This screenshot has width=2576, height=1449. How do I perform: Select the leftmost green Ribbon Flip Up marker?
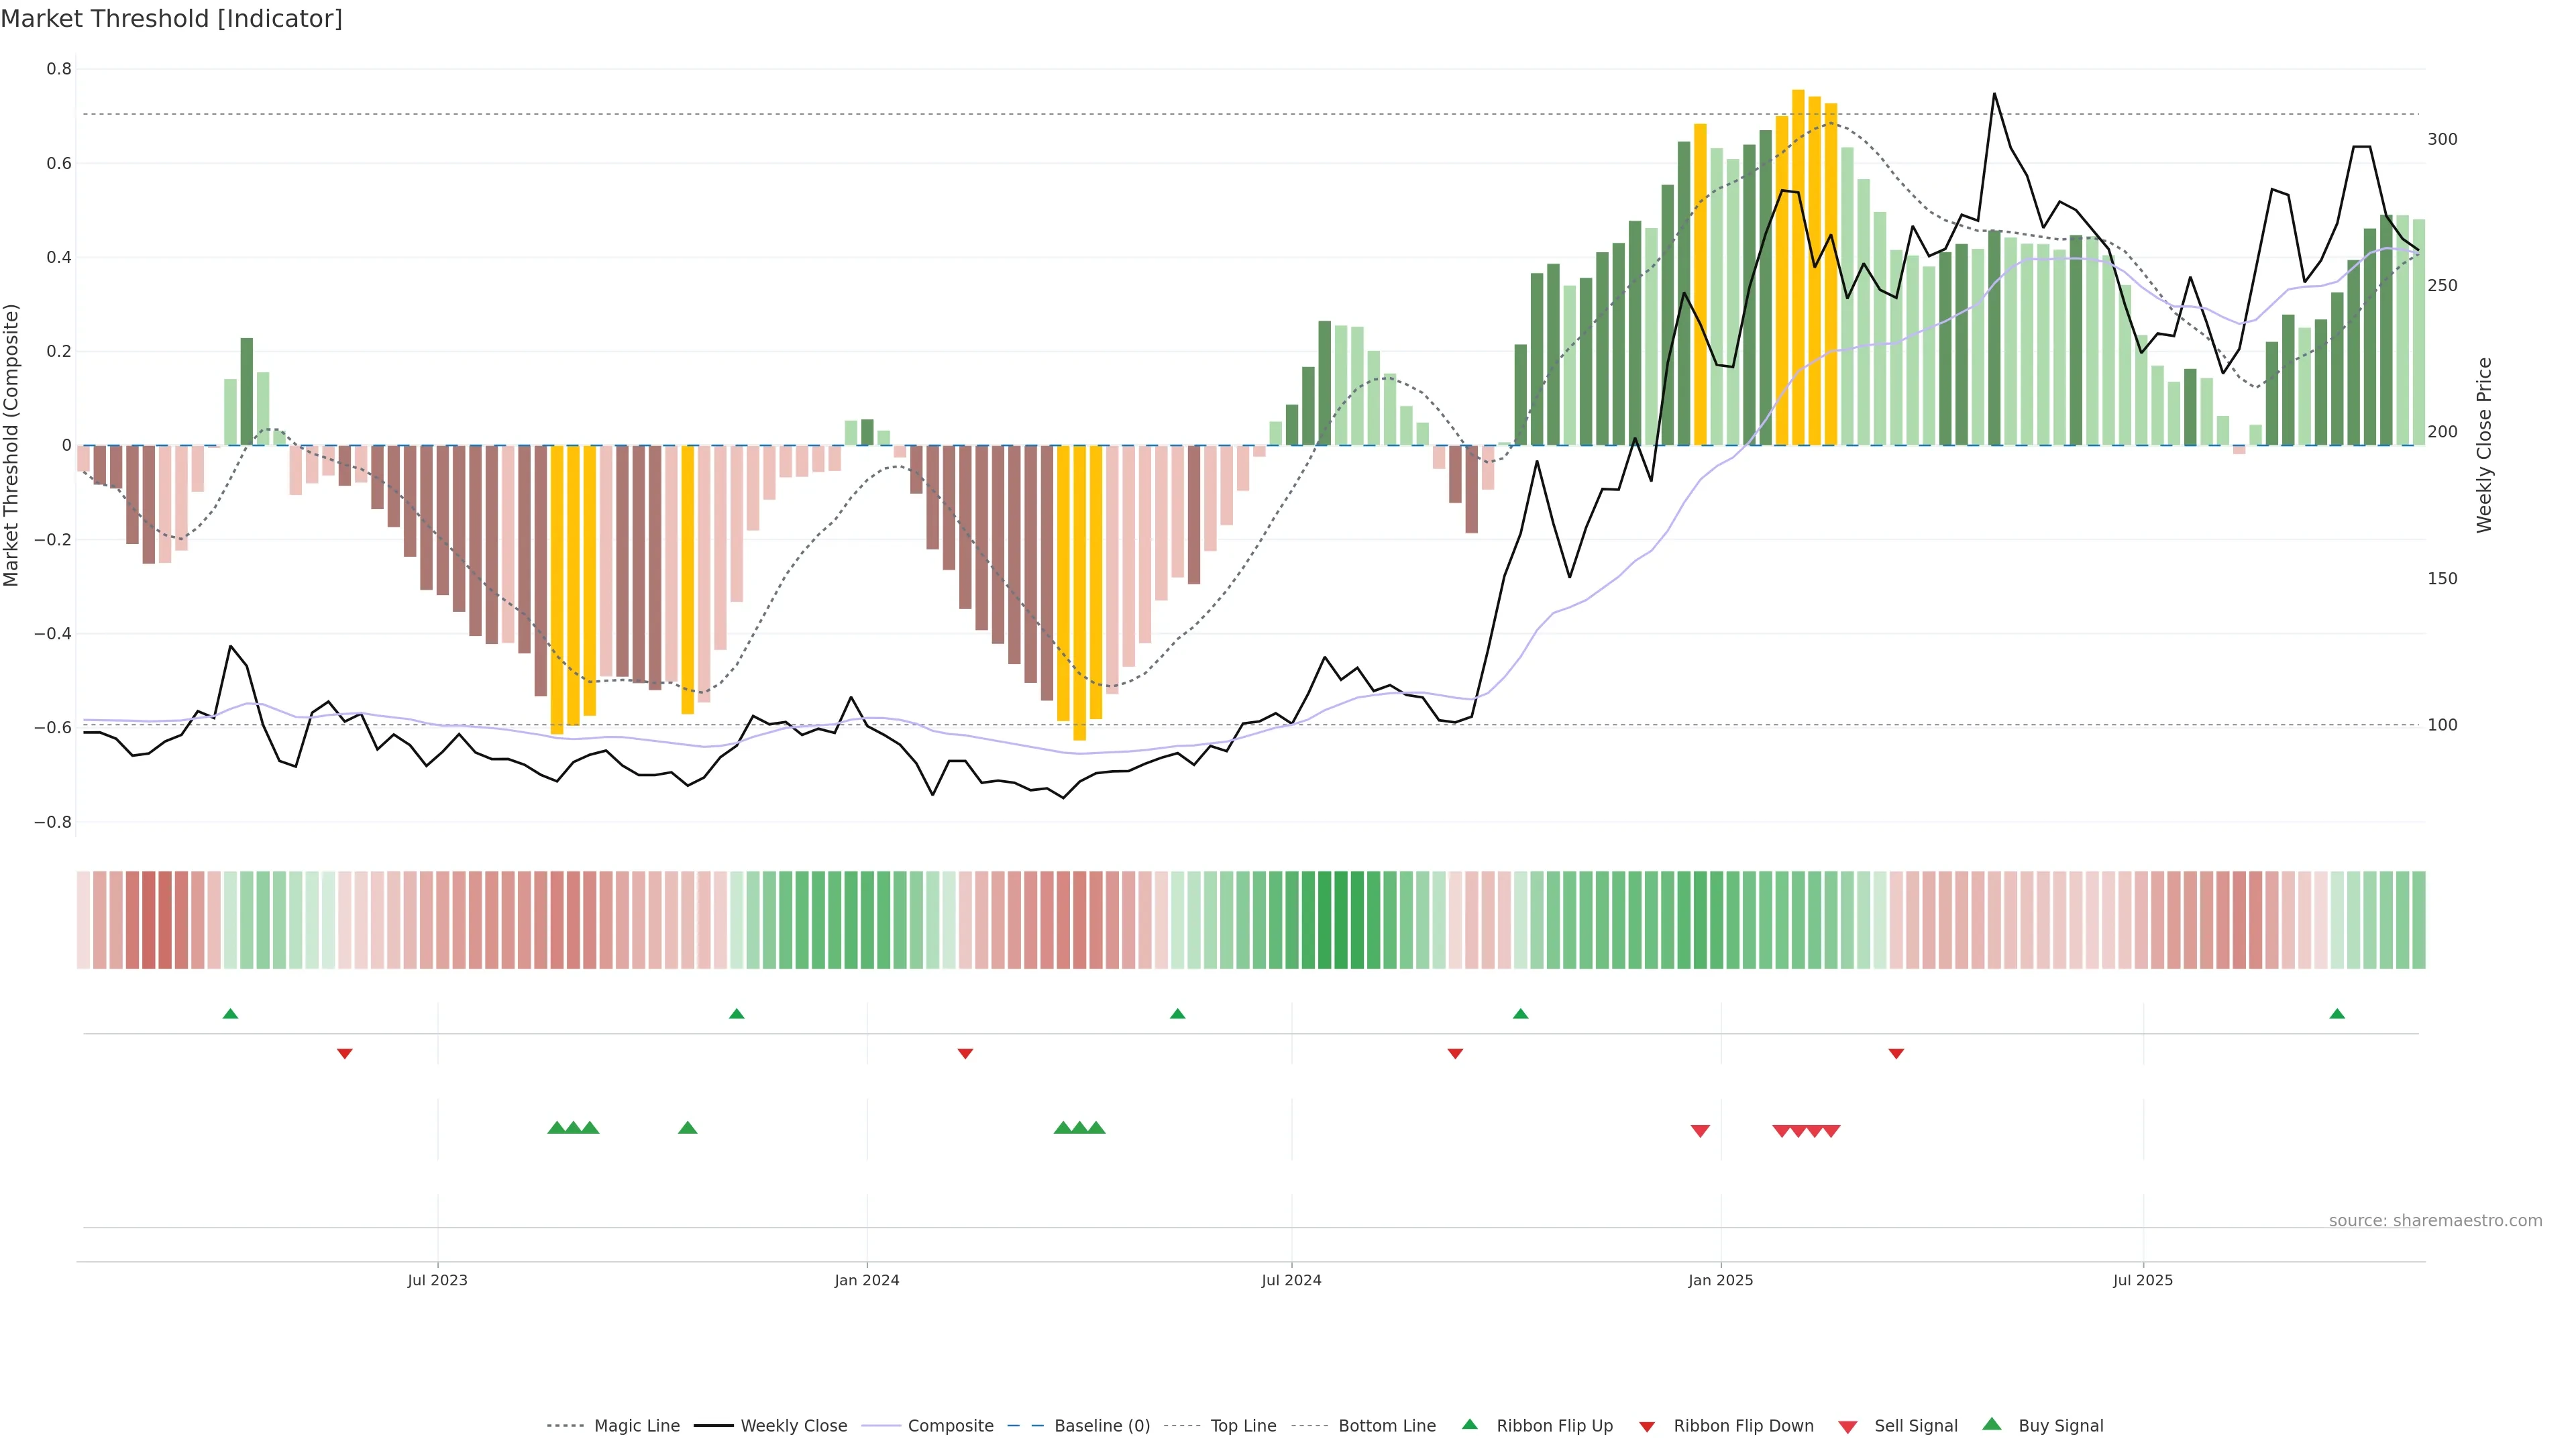coord(230,1014)
